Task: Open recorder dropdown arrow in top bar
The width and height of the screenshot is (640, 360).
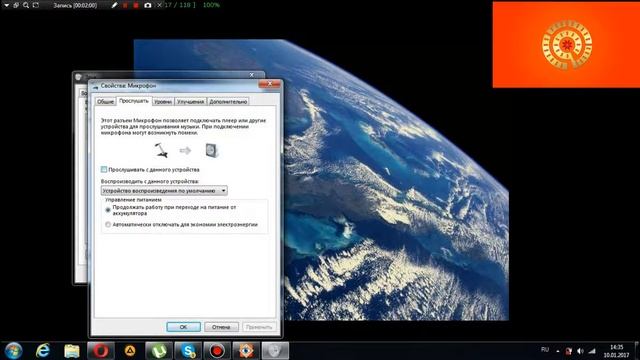Action: pos(6,5)
